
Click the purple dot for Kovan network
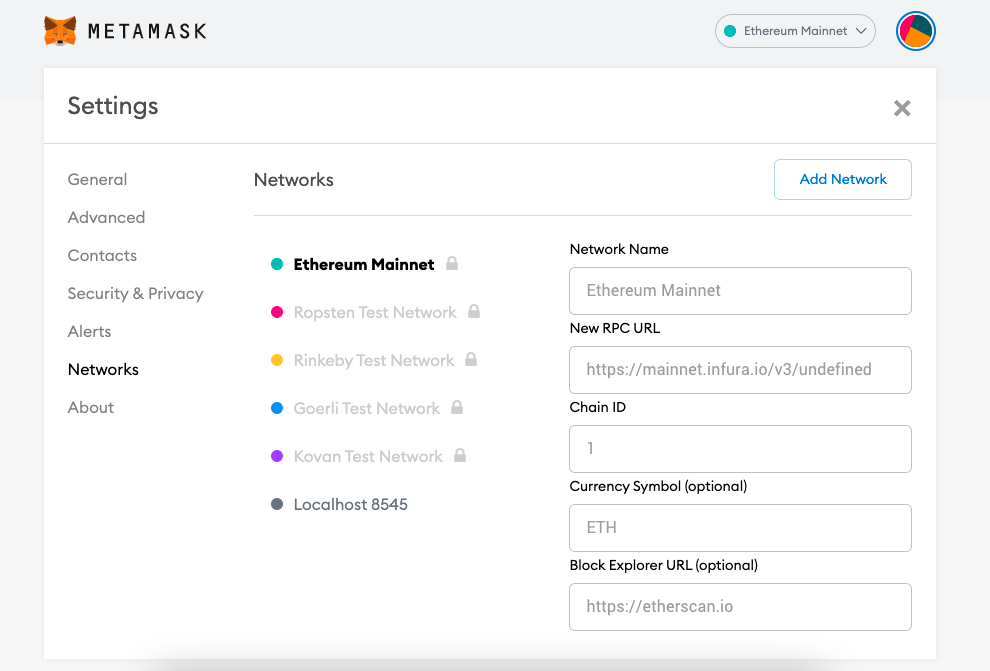(x=277, y=456)
